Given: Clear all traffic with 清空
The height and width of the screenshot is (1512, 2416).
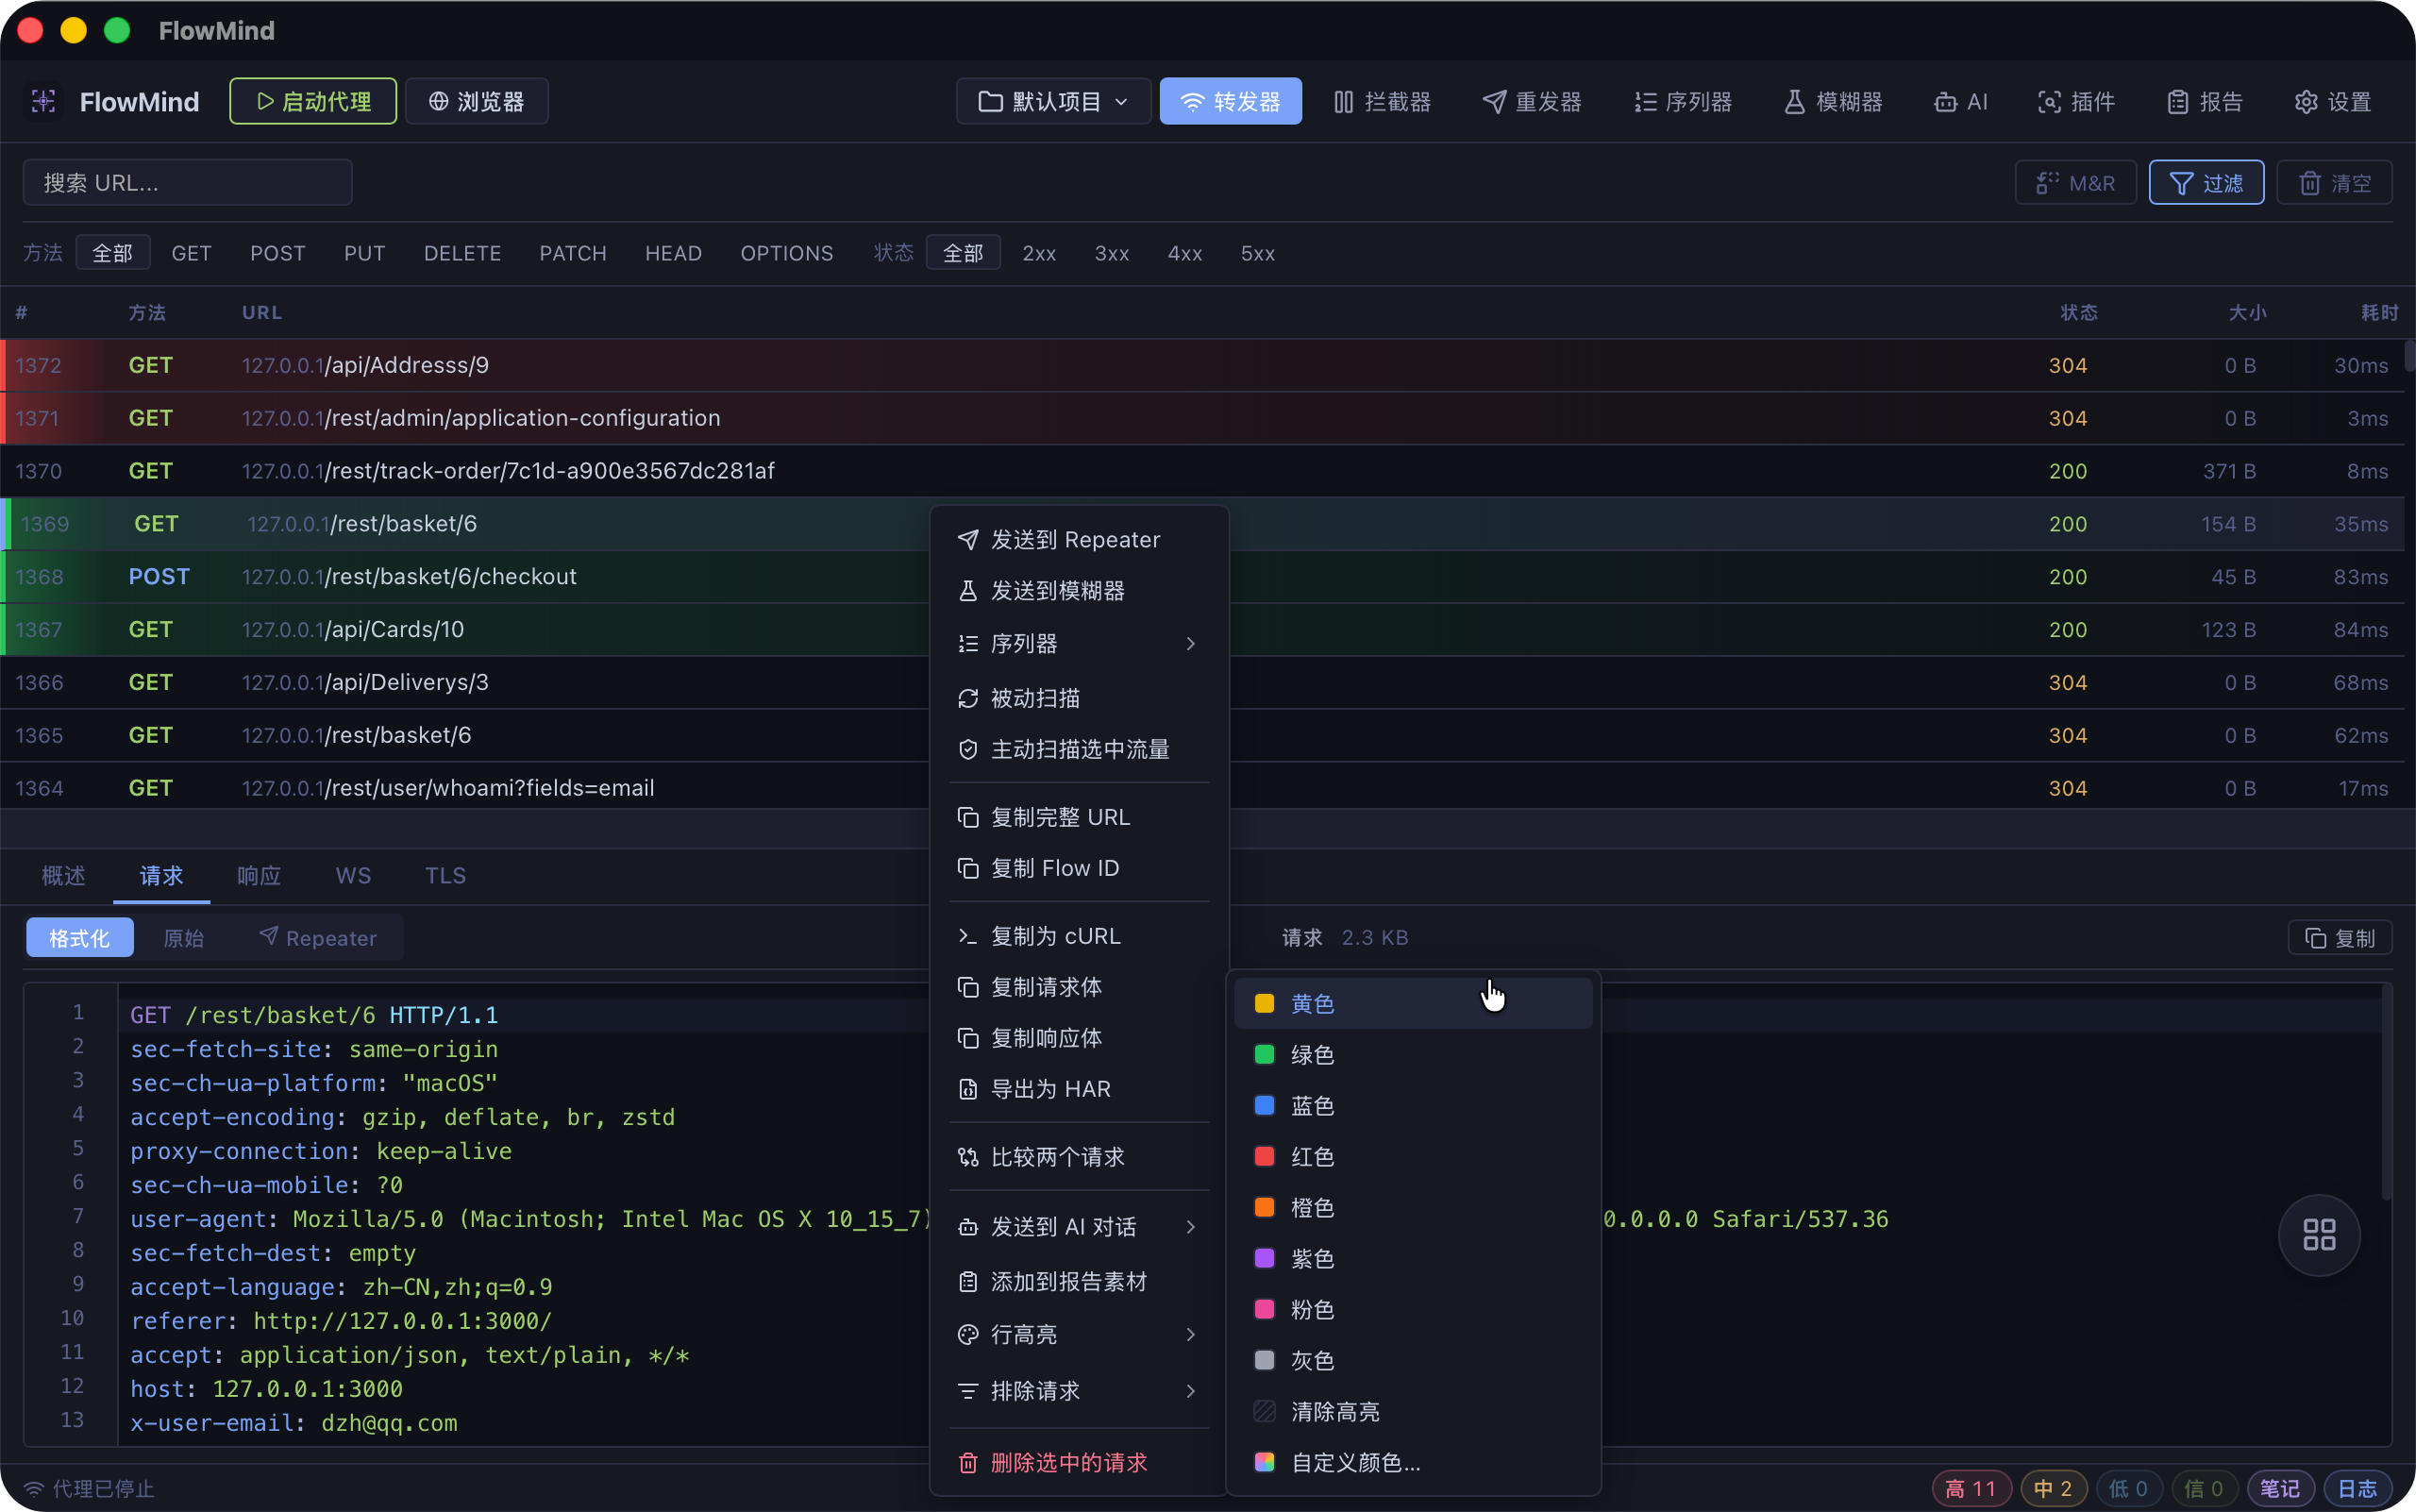Looking at the screenshot, I should click(2334, 183).
